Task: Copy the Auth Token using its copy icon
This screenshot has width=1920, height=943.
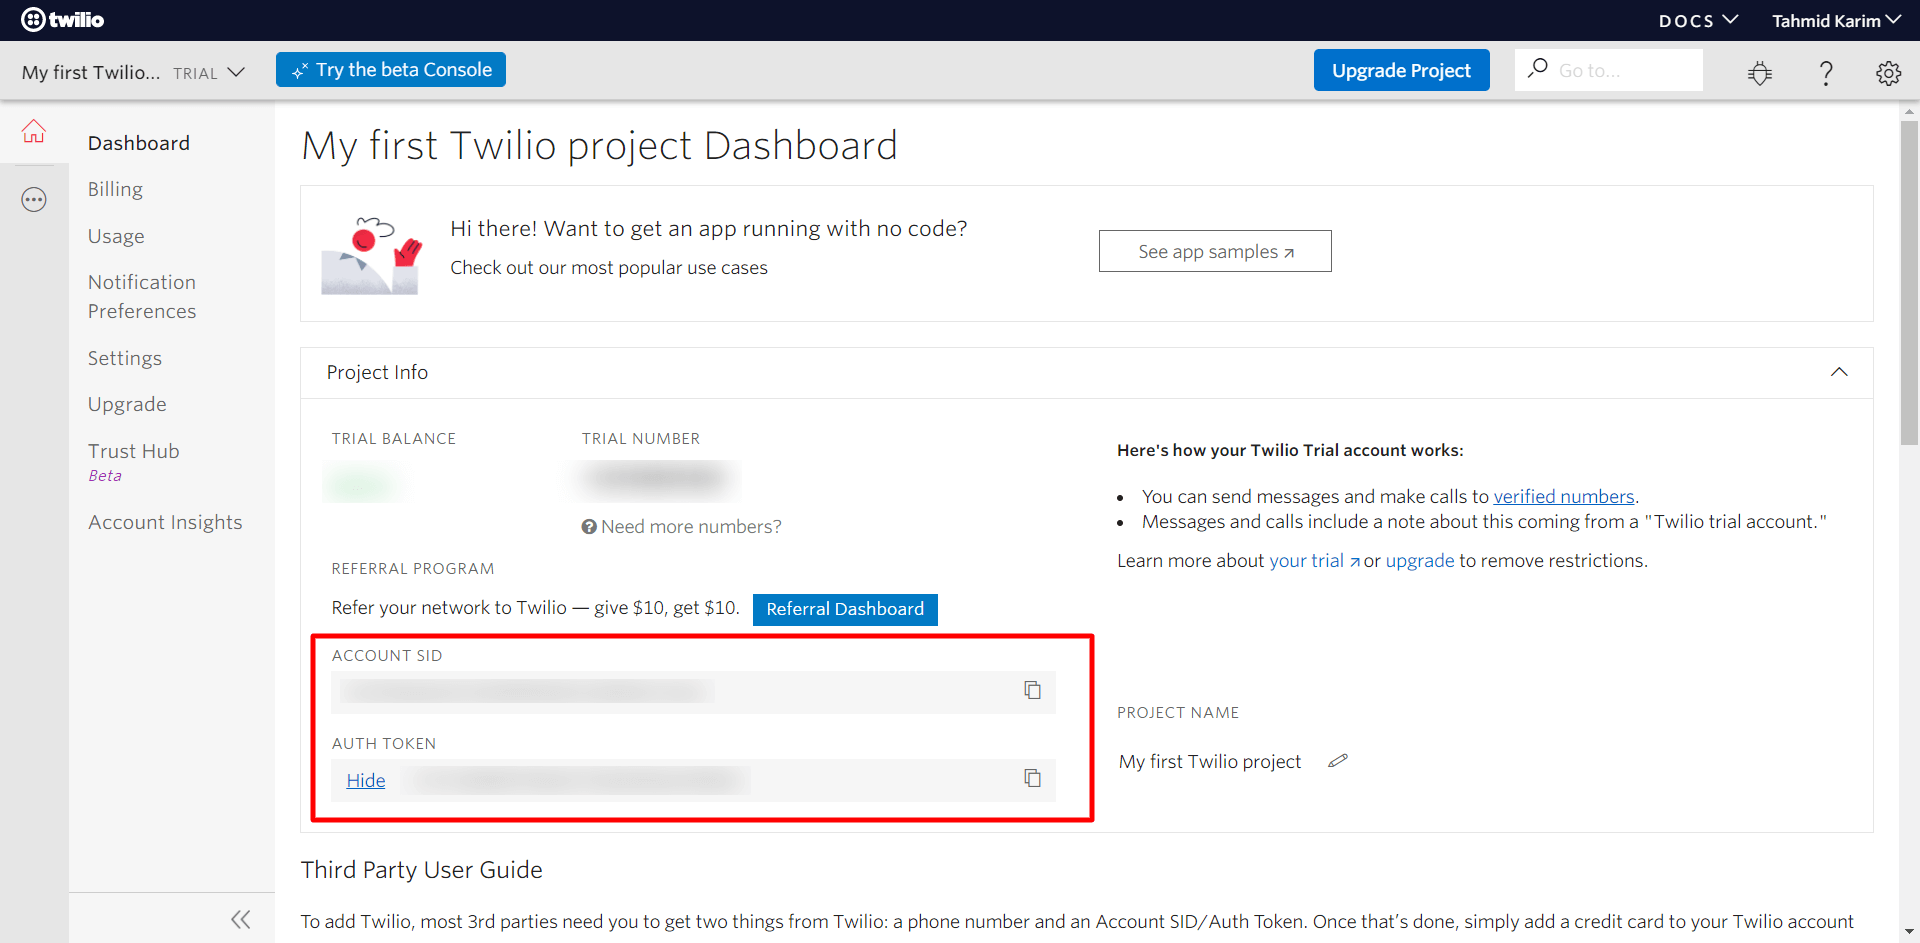Action: [x=1032, y=778]
